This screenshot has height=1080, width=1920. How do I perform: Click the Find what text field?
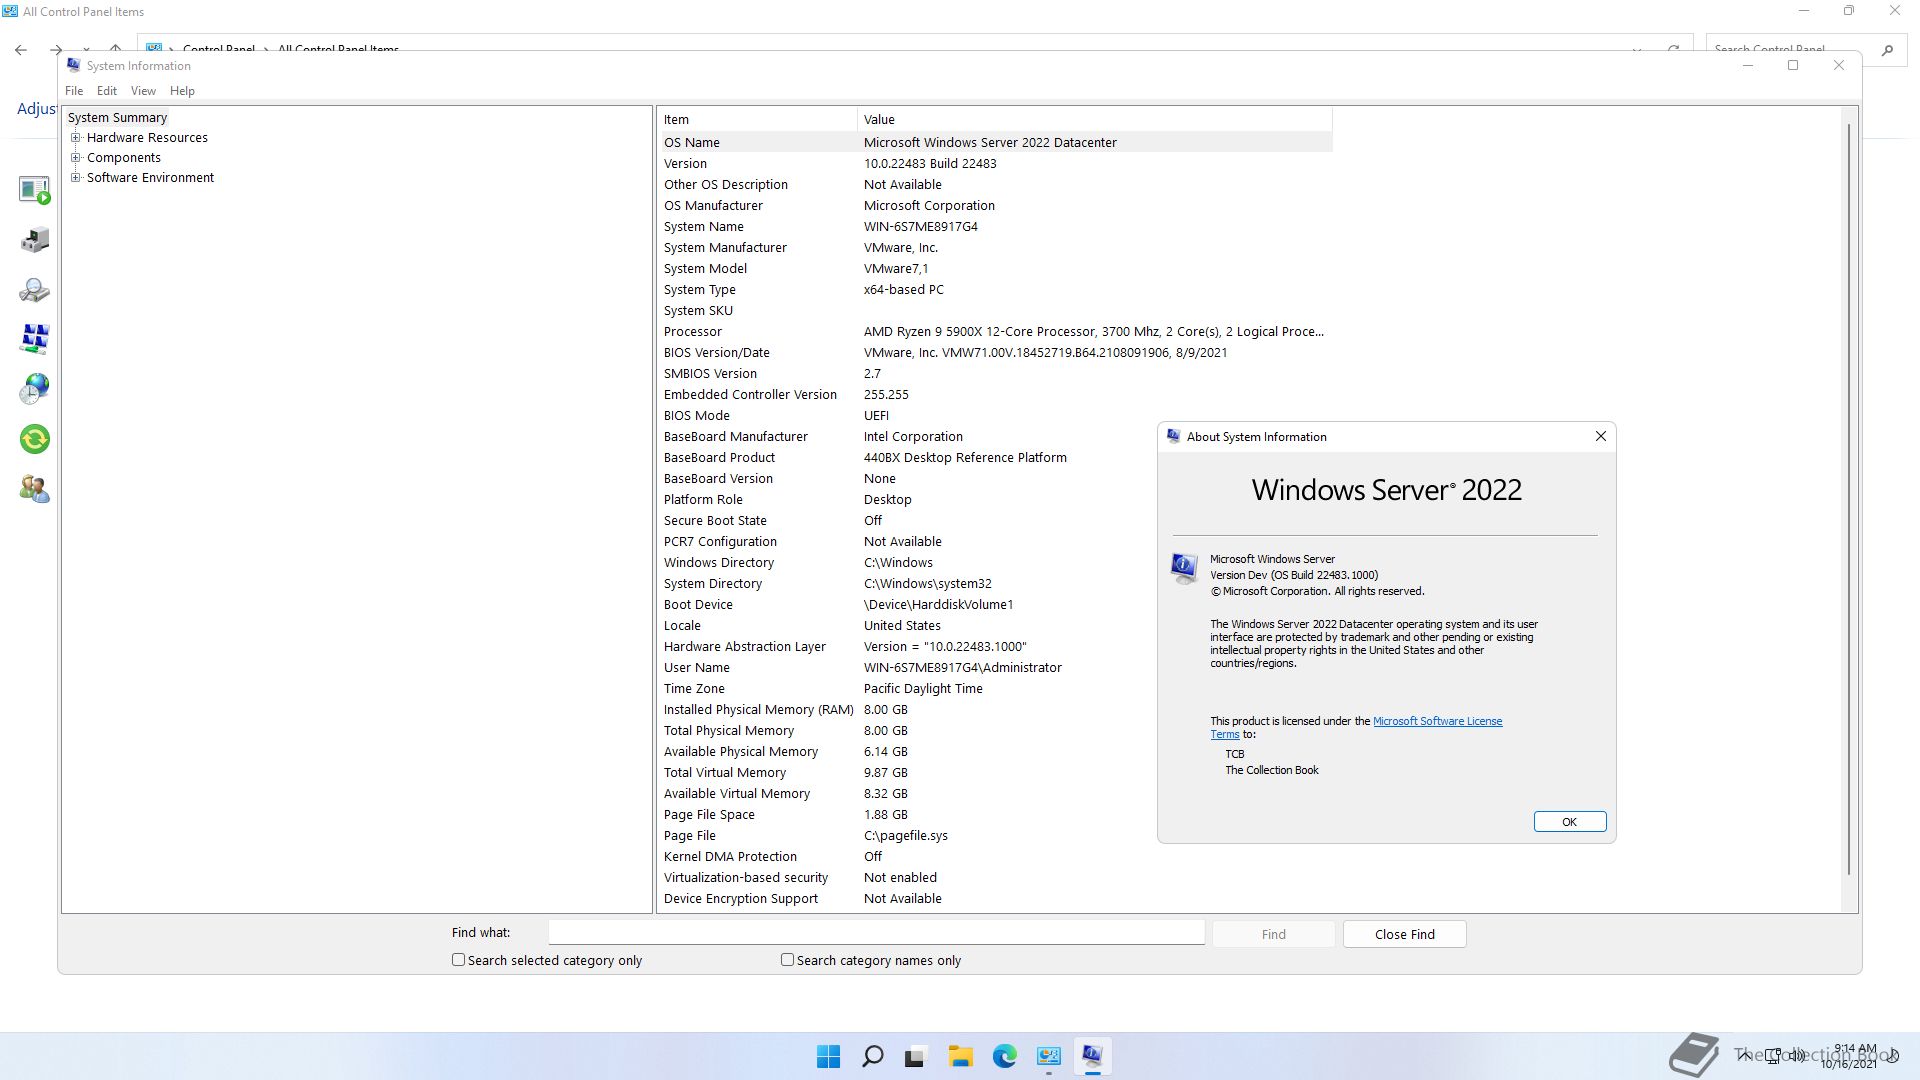coord(876,933)
